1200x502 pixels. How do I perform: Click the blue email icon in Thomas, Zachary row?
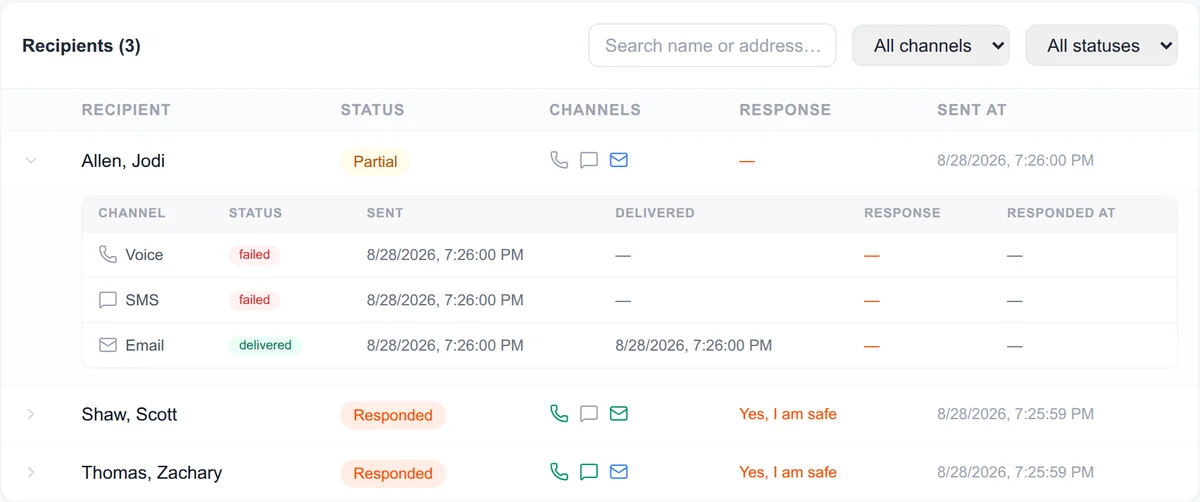(x=619, y=471)
